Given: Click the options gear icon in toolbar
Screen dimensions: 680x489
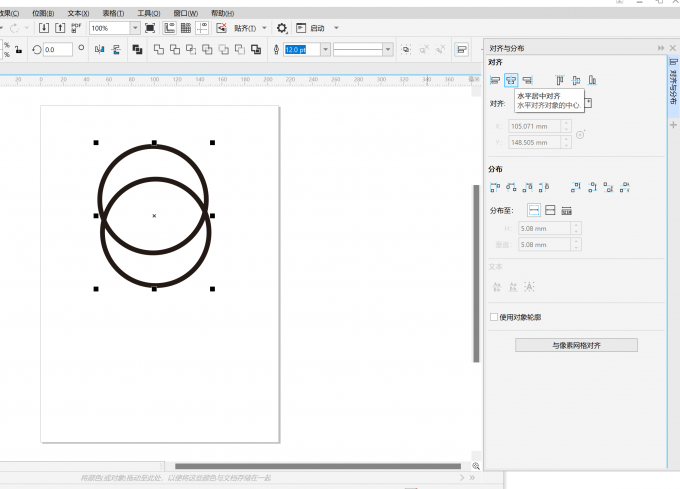Looking at the screenshot, I should [x=281, y=28].
